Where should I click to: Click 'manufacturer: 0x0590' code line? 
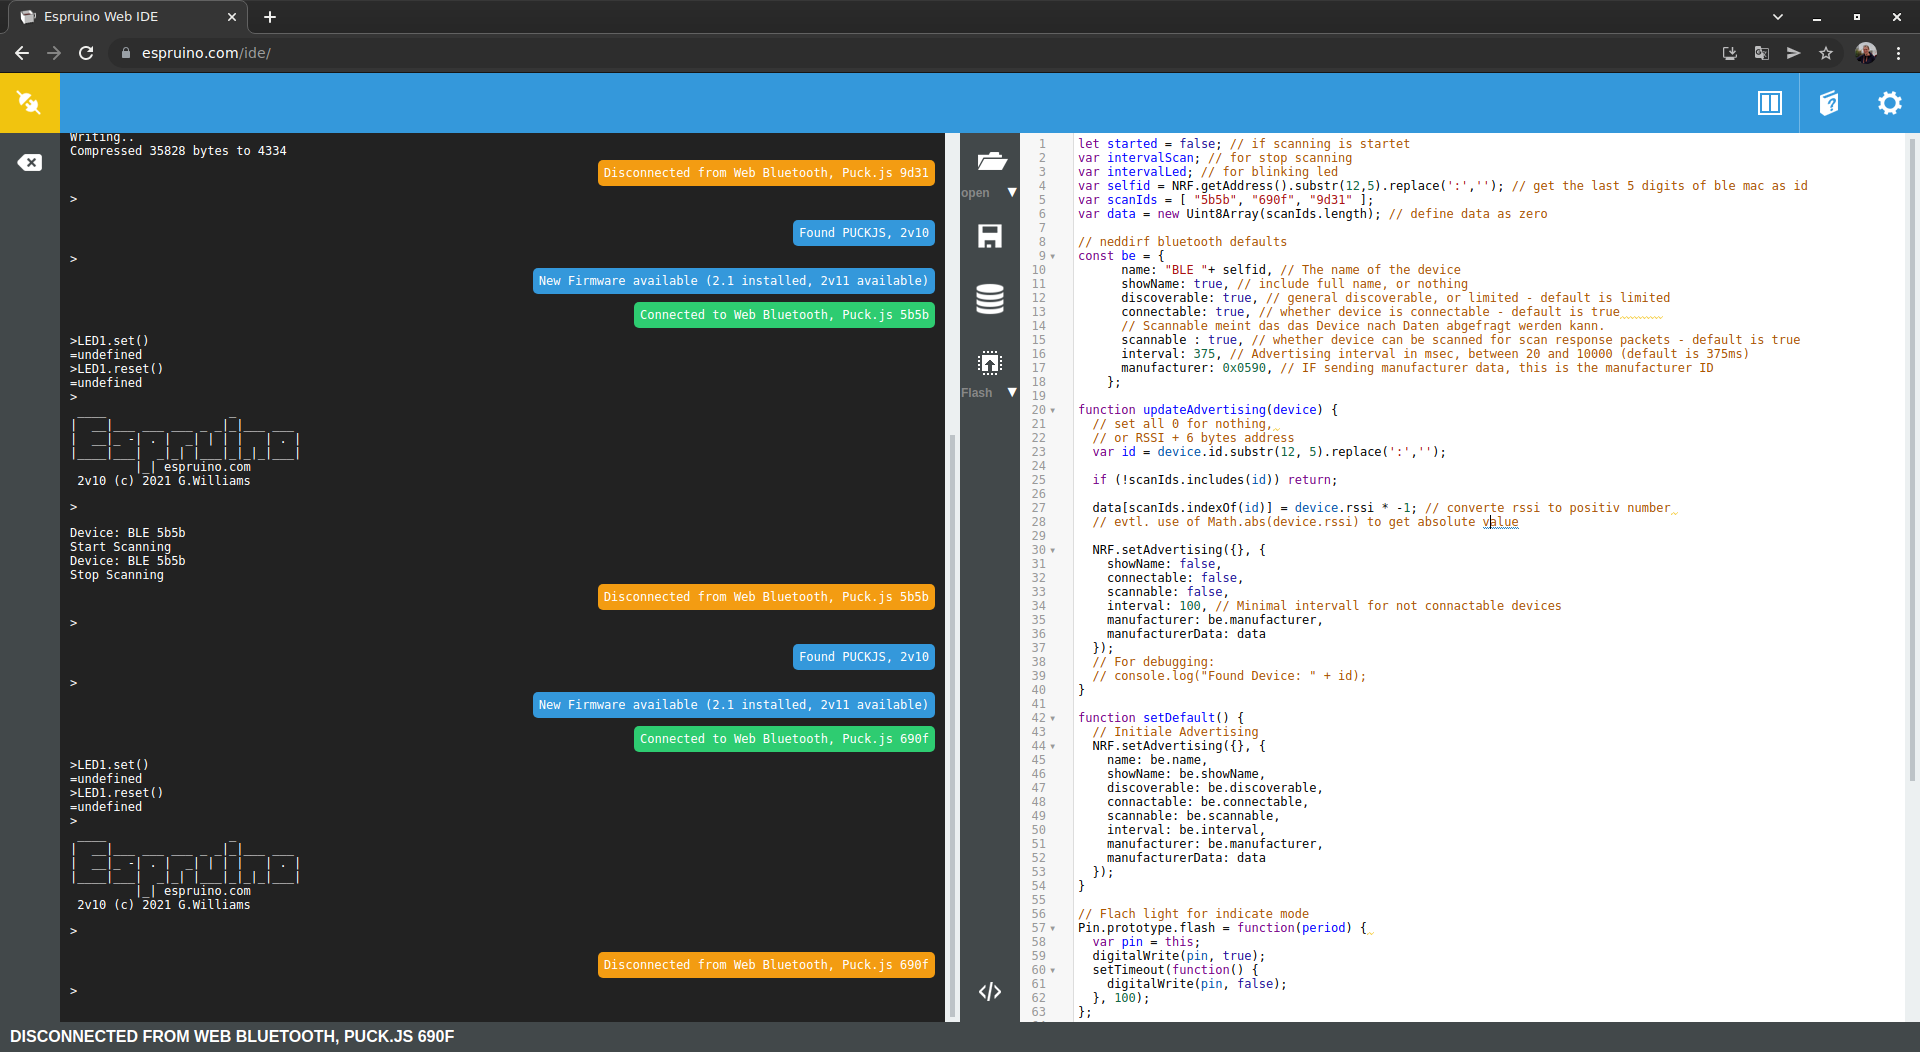tap(1417, 368)
